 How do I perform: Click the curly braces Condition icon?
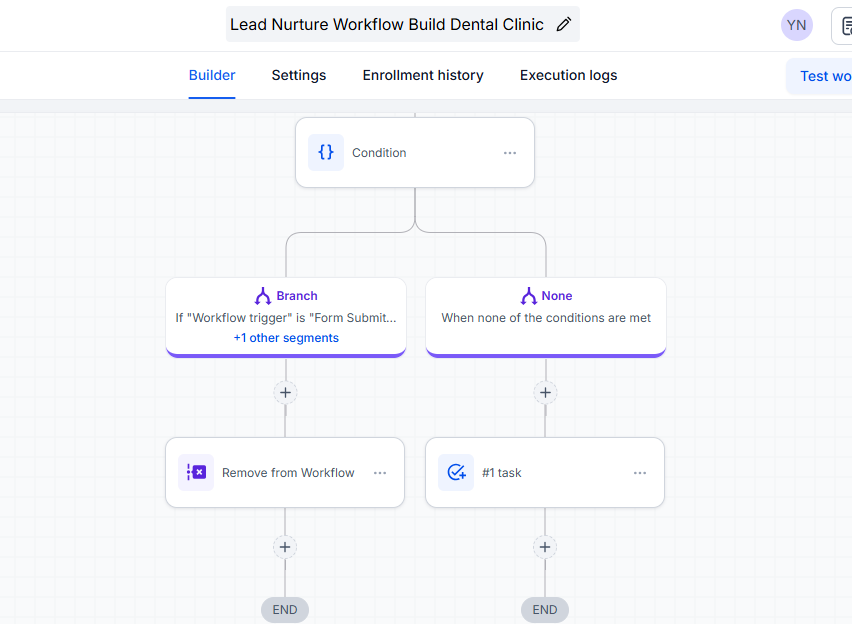pos(326,152)
